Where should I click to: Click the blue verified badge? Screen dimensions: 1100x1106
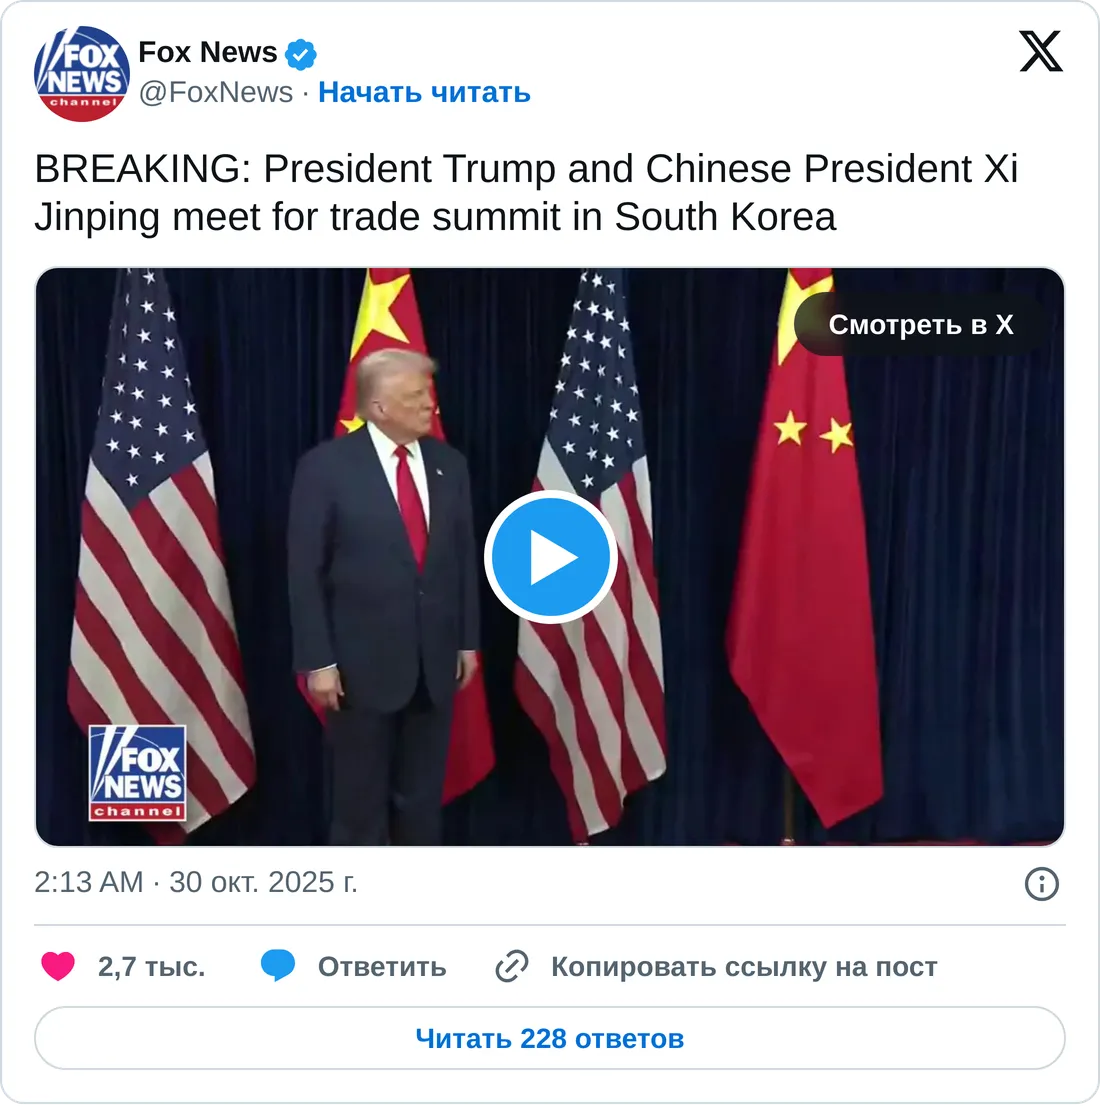(x=301, y=54)
